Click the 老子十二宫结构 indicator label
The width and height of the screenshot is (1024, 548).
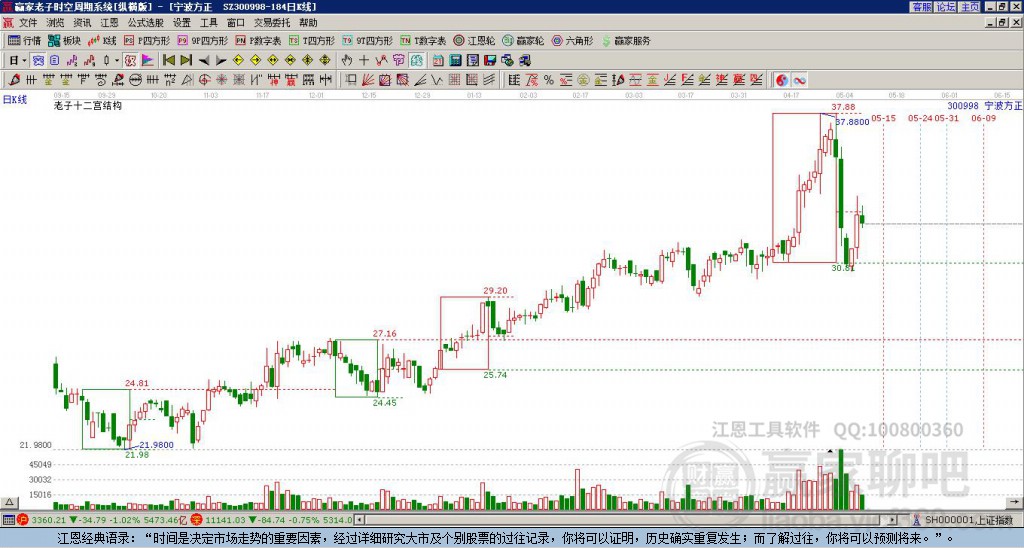click(88, 105)
